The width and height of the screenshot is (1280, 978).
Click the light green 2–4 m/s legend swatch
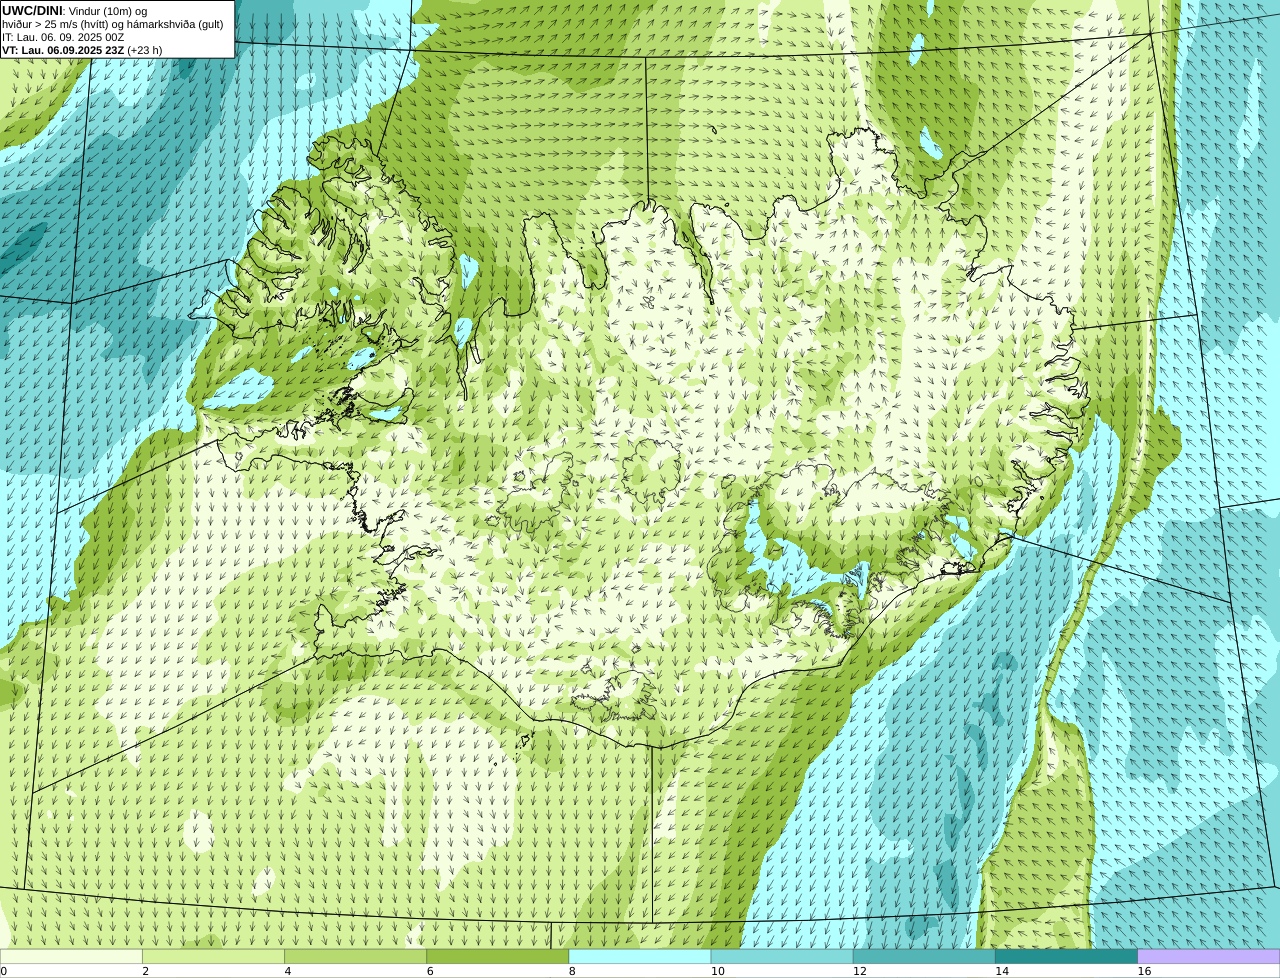pos(213,956)
